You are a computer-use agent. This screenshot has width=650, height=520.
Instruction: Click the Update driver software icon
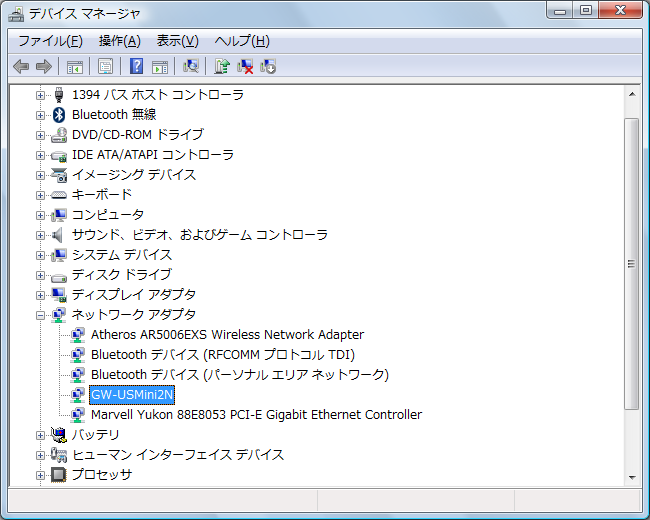point(222,66)
